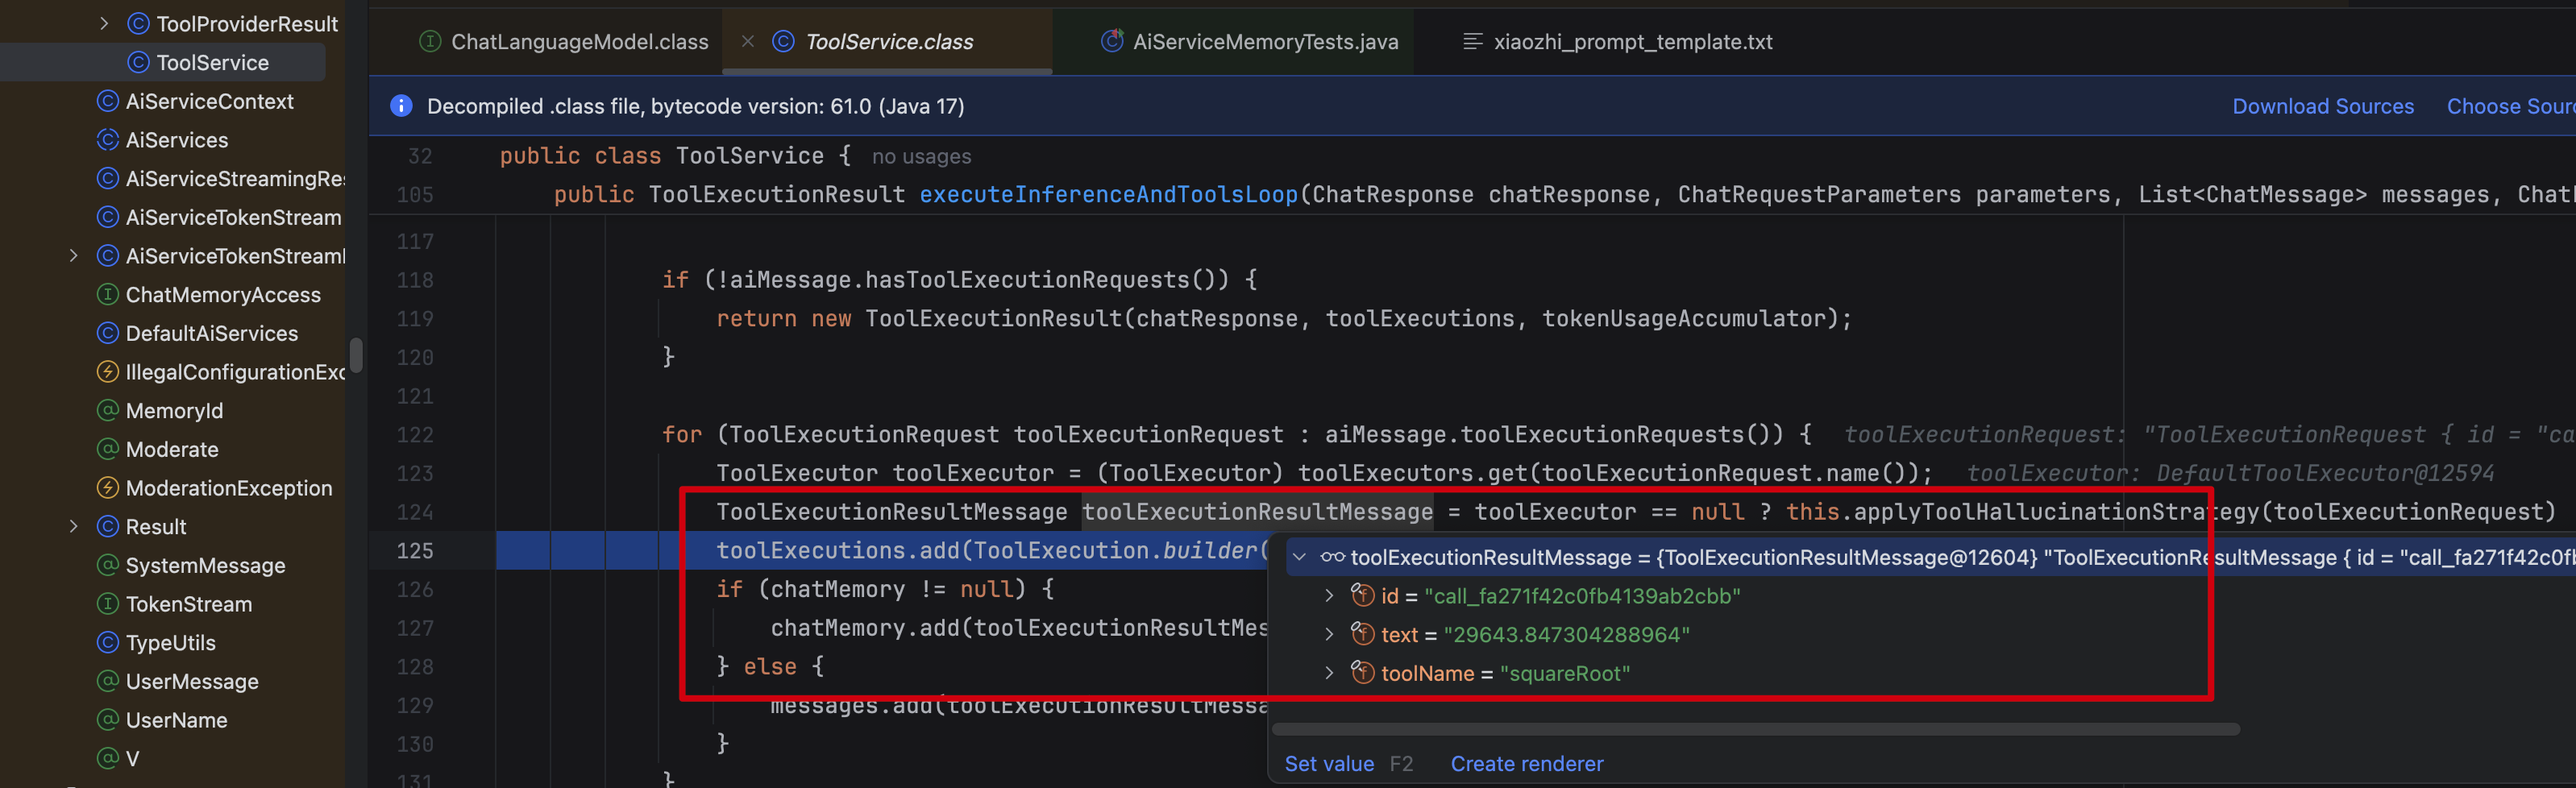The width and height of the screenshot is (2576, 788).
Task: Expand the id field in debugger popup
Action: click(x=1329, y=596)
